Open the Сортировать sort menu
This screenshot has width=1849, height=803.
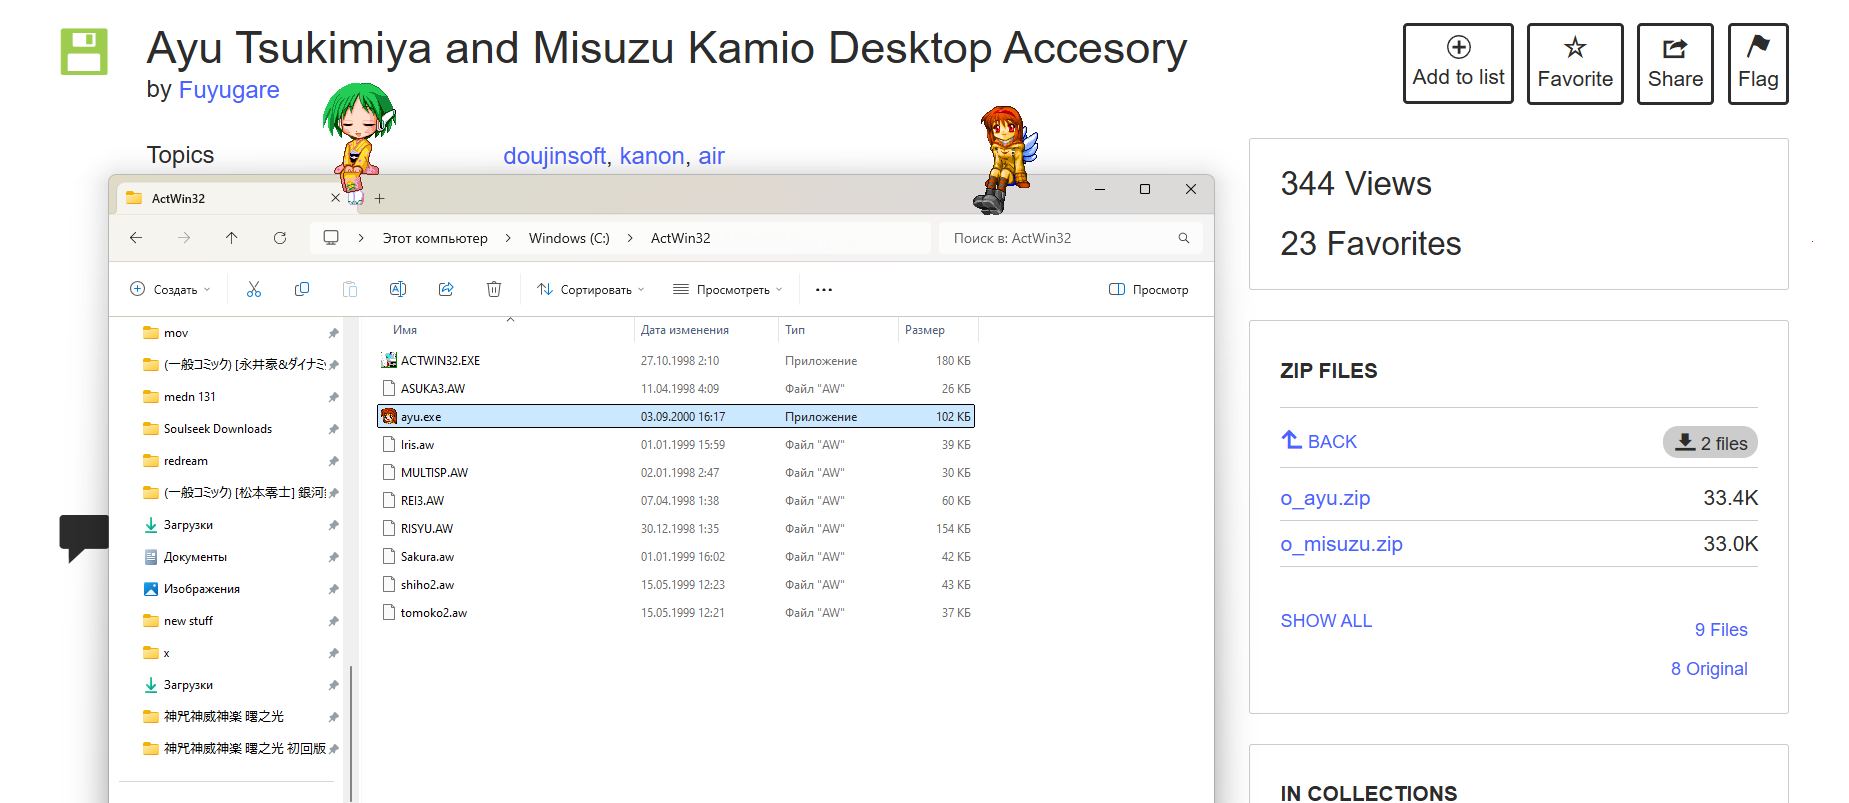click(x=590, y=289)
